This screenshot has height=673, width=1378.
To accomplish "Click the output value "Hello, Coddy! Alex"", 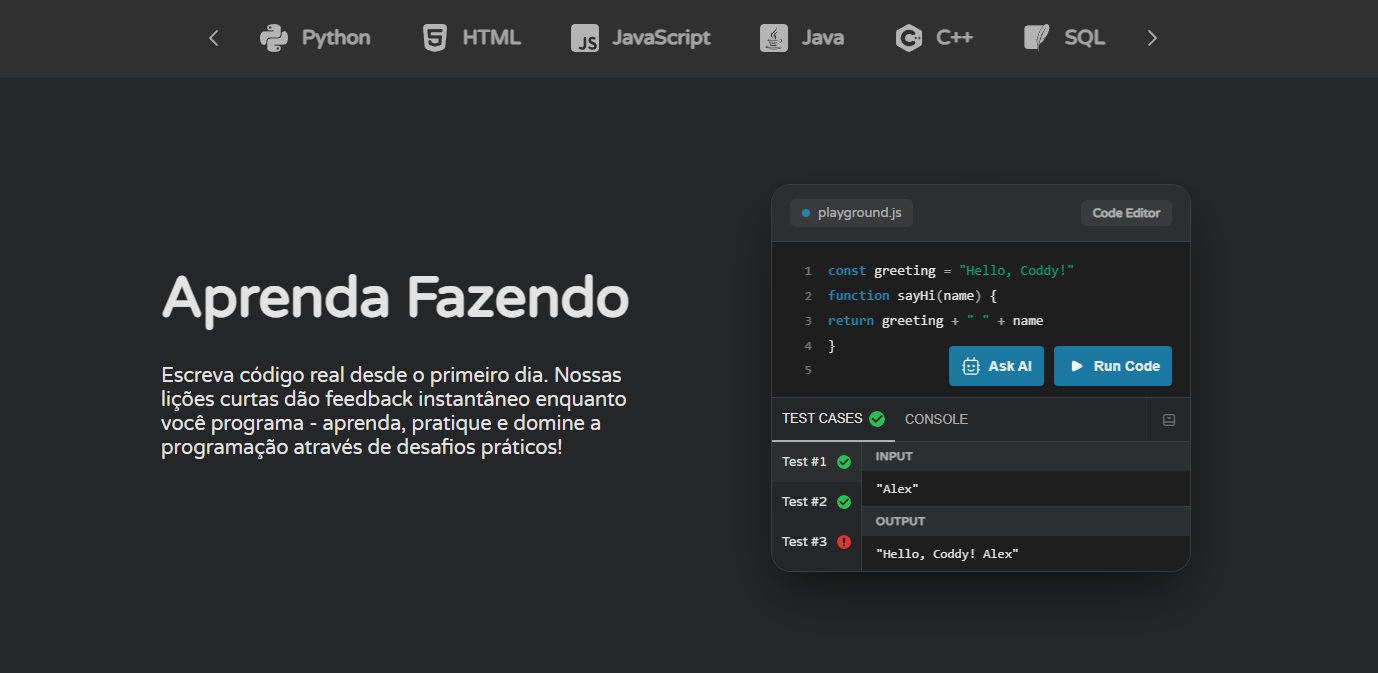I will pos(947,554).
